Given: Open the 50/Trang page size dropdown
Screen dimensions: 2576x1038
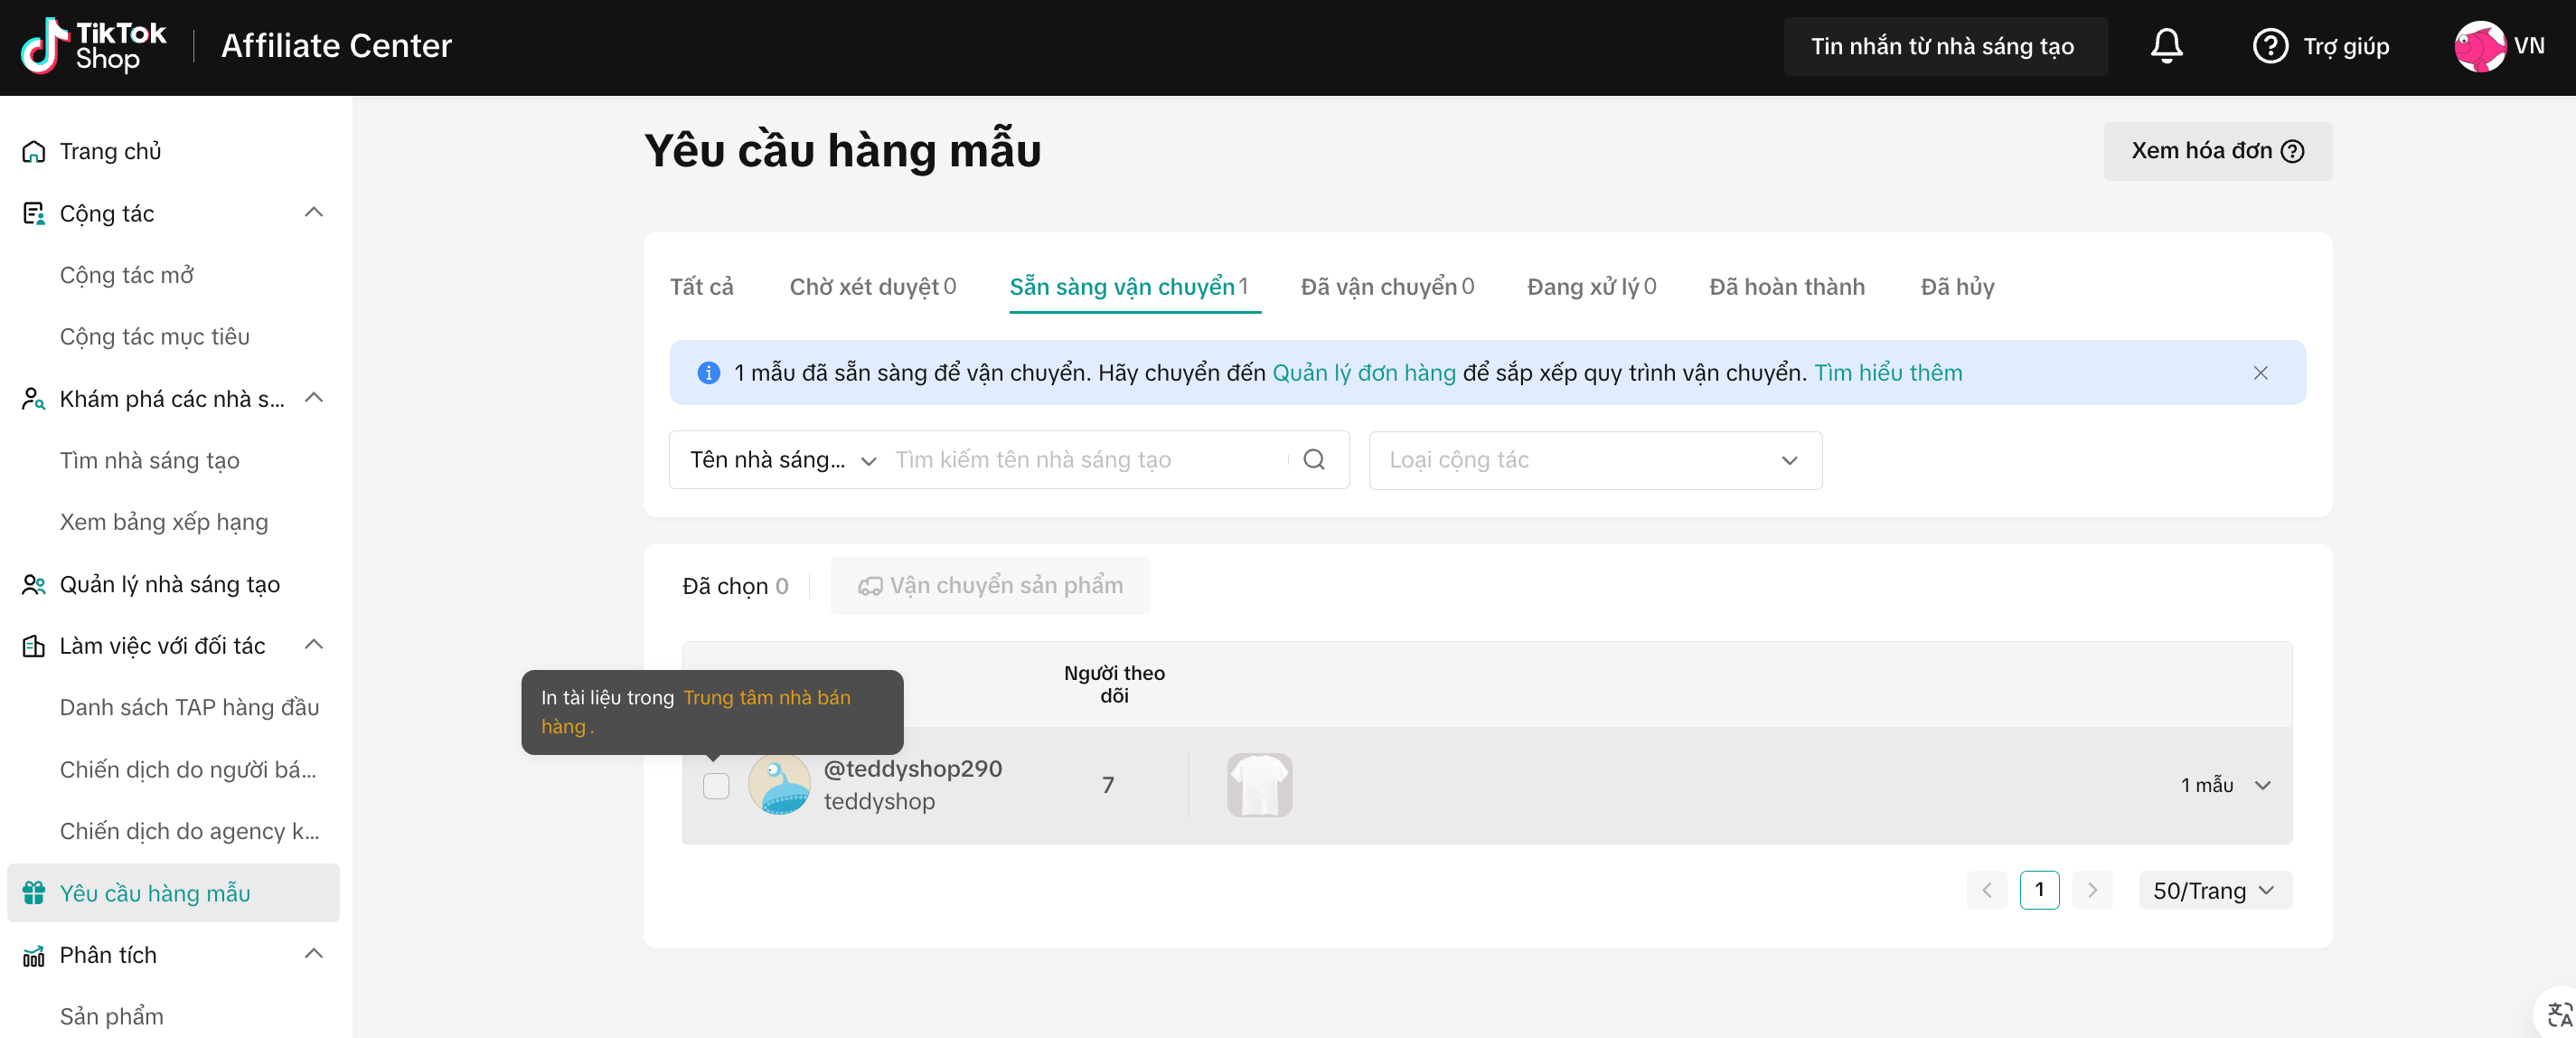Looking at the screenshot, I should point(2214,890).
